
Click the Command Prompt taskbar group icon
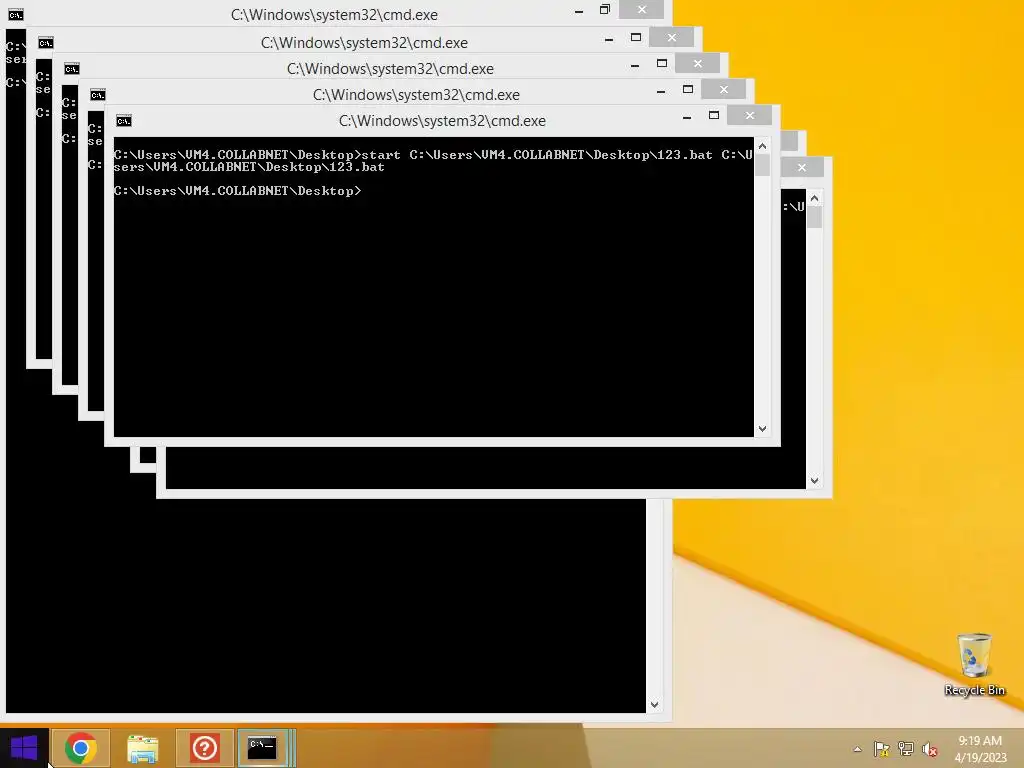[x=265, y=748]
